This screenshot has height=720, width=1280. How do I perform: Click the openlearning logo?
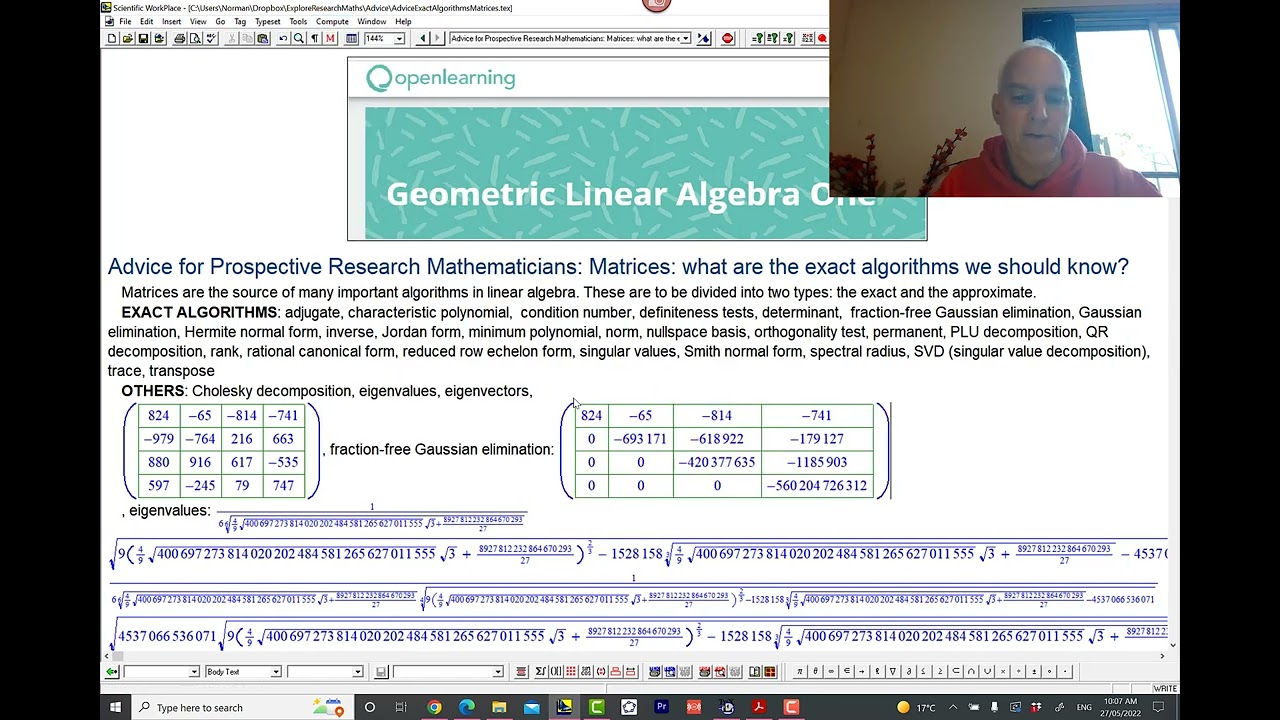coord(441,78)
